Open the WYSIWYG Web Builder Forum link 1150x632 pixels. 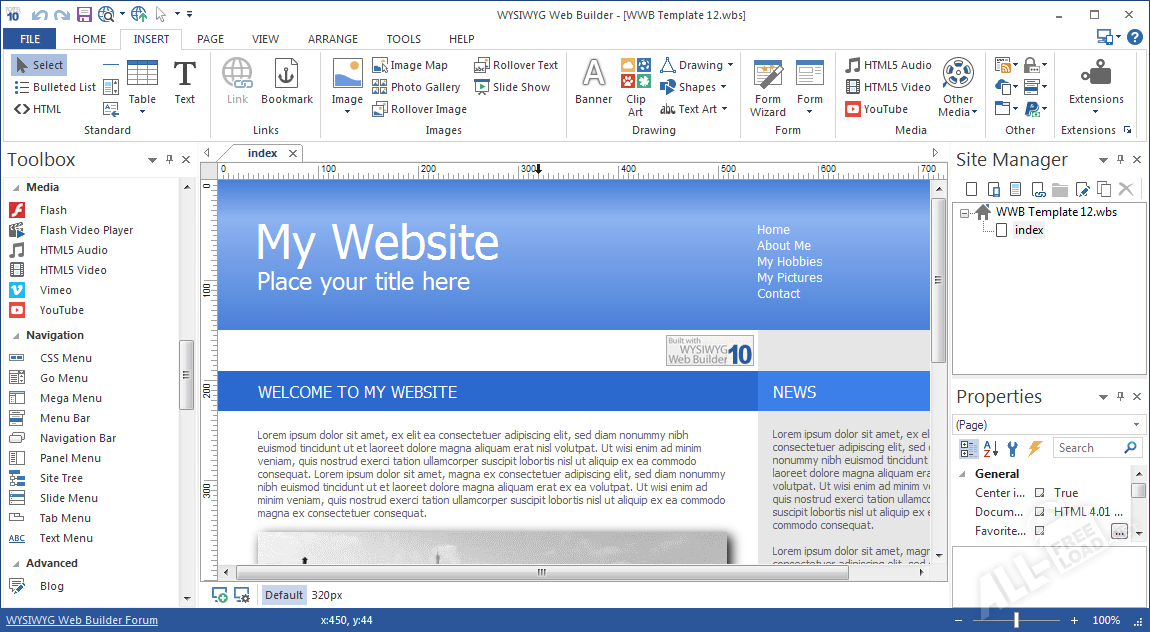[x=82, y=620]
